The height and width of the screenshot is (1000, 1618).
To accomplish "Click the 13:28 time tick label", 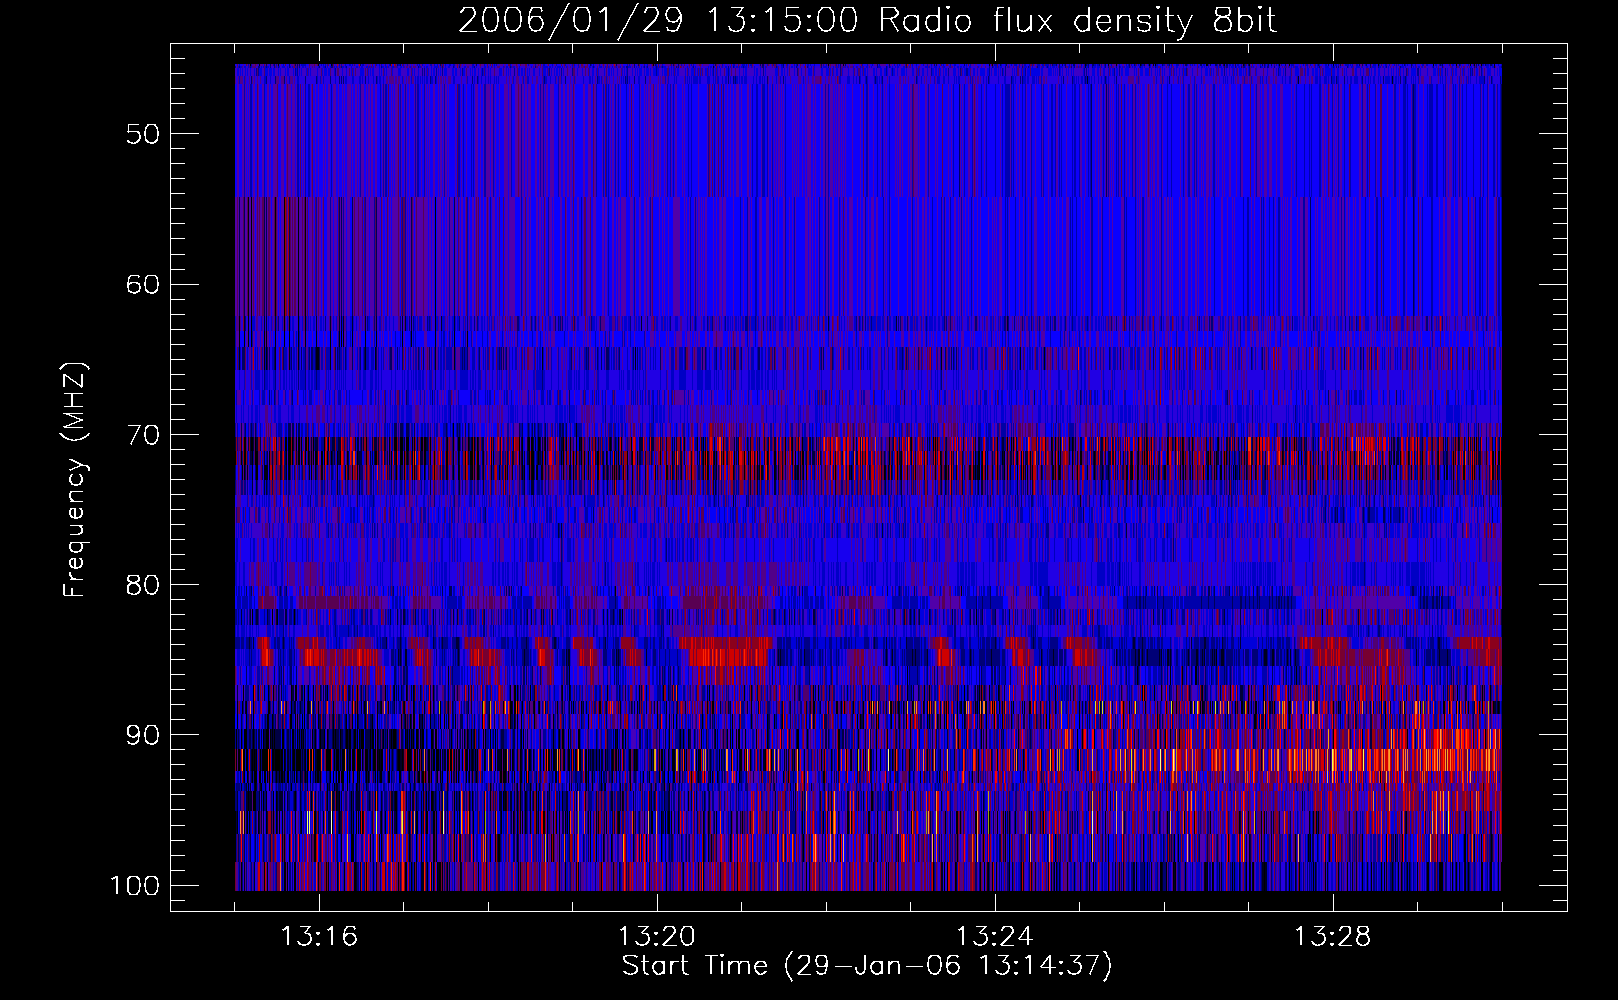I will coord(1333,937).
